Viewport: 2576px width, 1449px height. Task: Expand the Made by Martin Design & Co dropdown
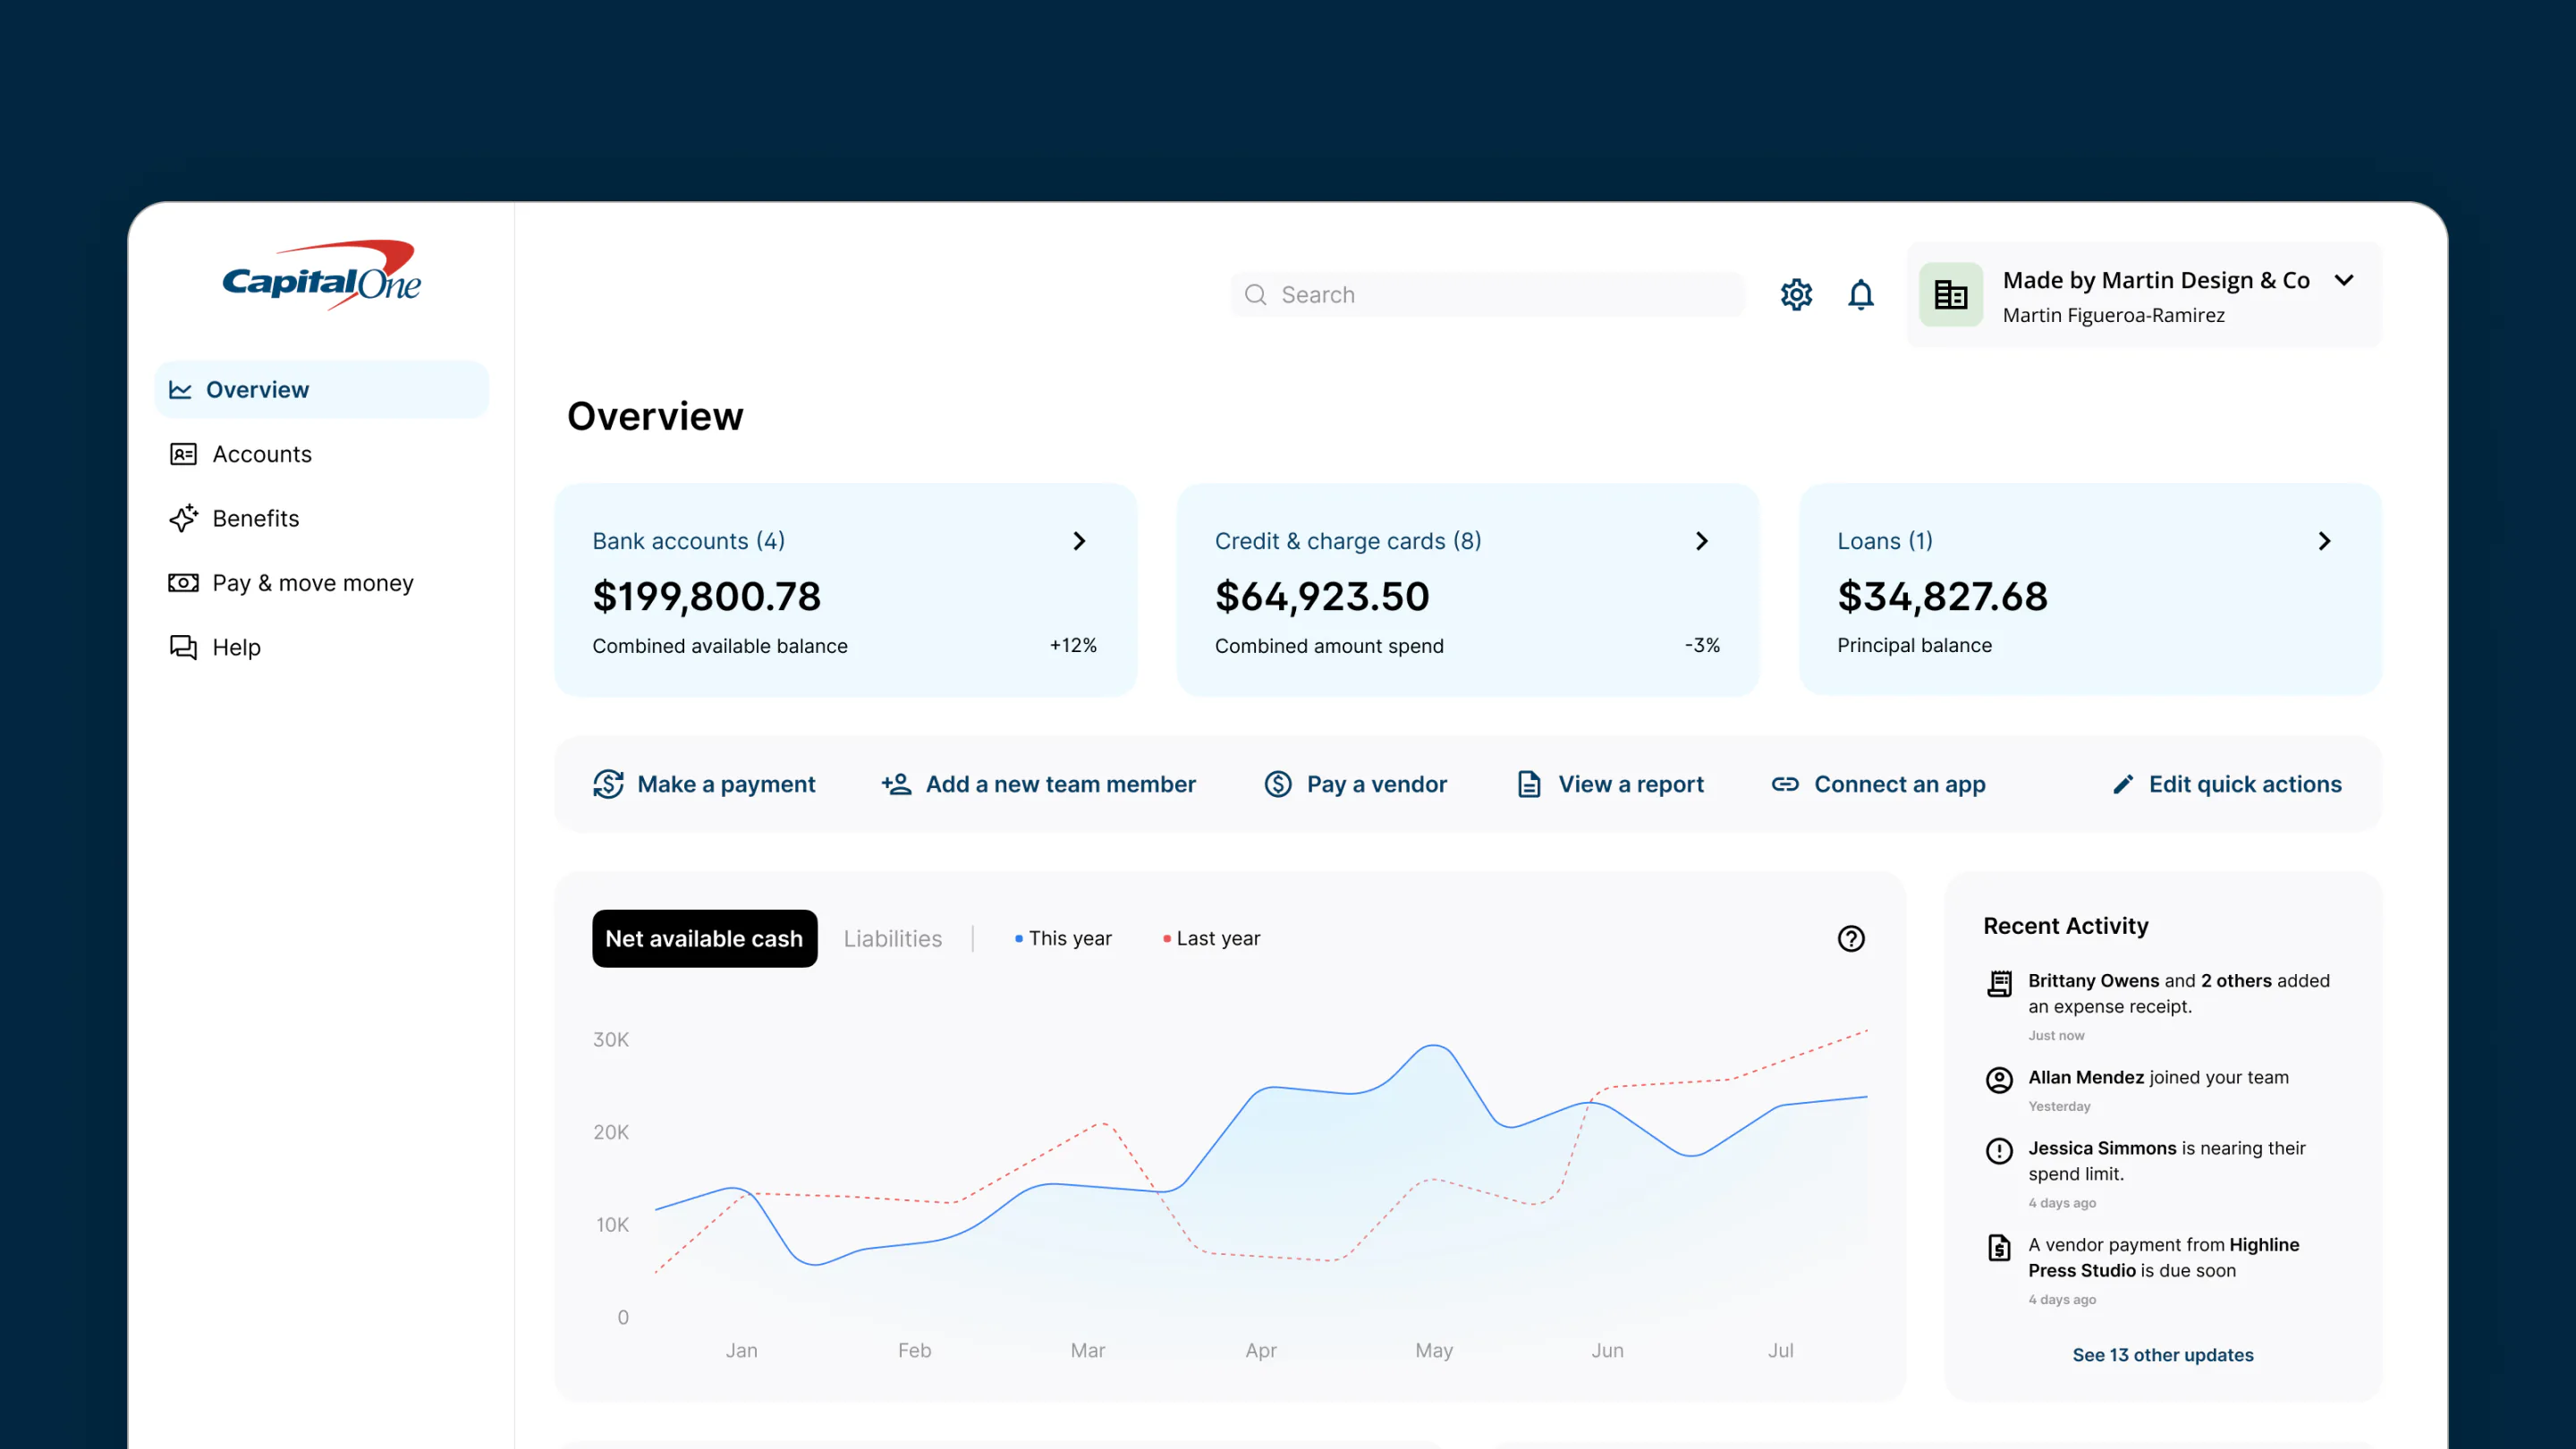(2344, 280)
